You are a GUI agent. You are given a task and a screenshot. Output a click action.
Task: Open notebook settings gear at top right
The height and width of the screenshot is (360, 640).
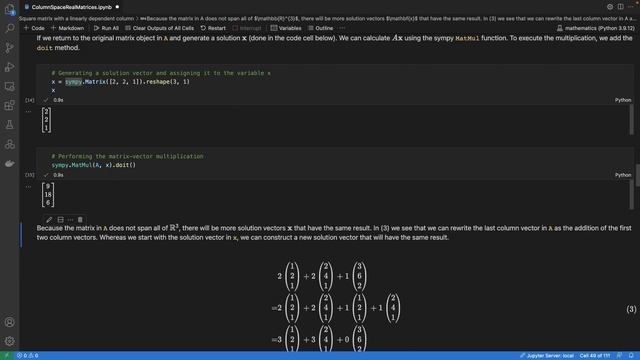(x=610, y=7)
